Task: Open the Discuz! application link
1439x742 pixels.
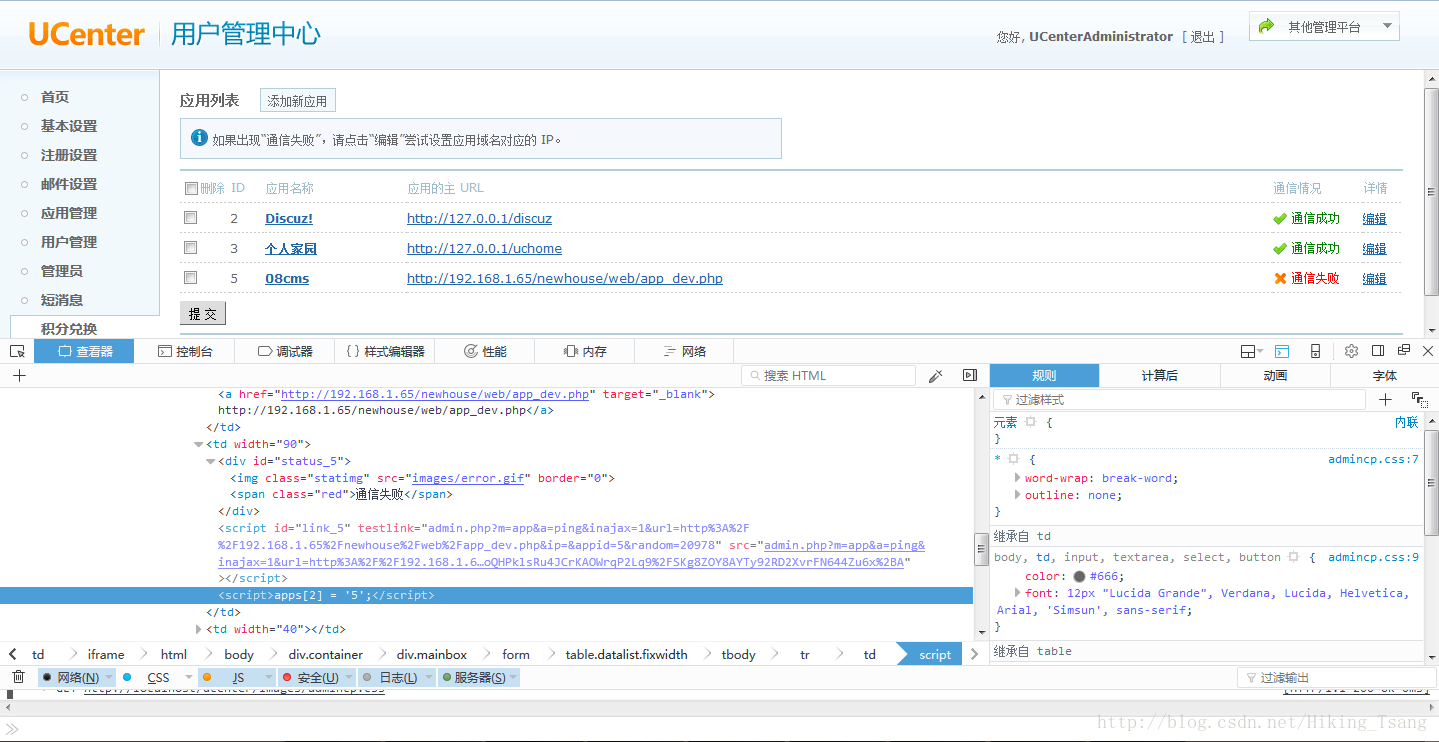Action: tap(289, 218)
